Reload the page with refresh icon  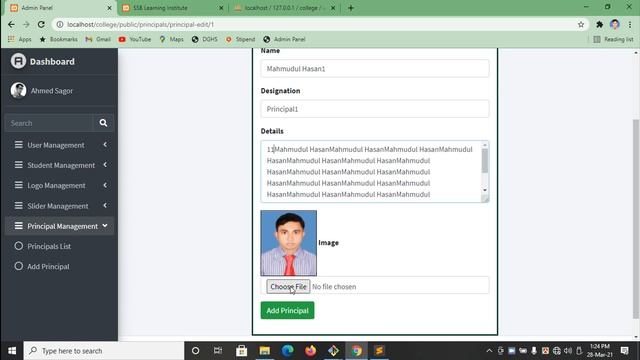(41, 24)
